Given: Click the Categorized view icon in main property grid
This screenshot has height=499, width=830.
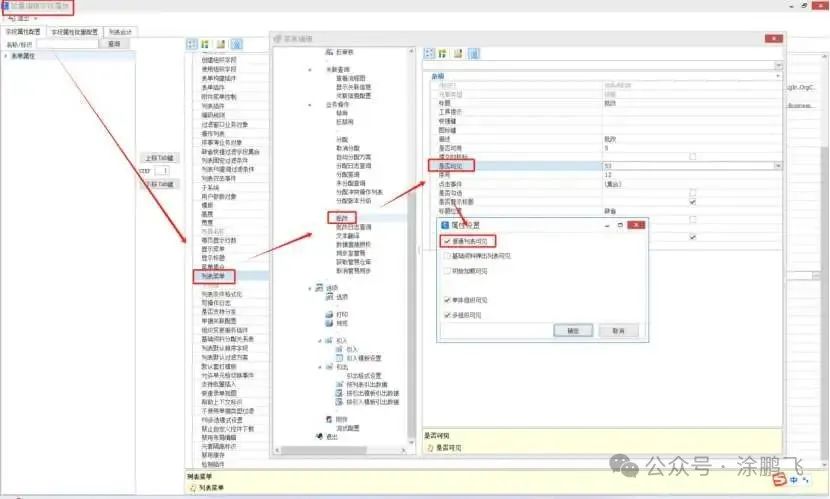Looking at the screenshot, I should [x=192, y=44].
